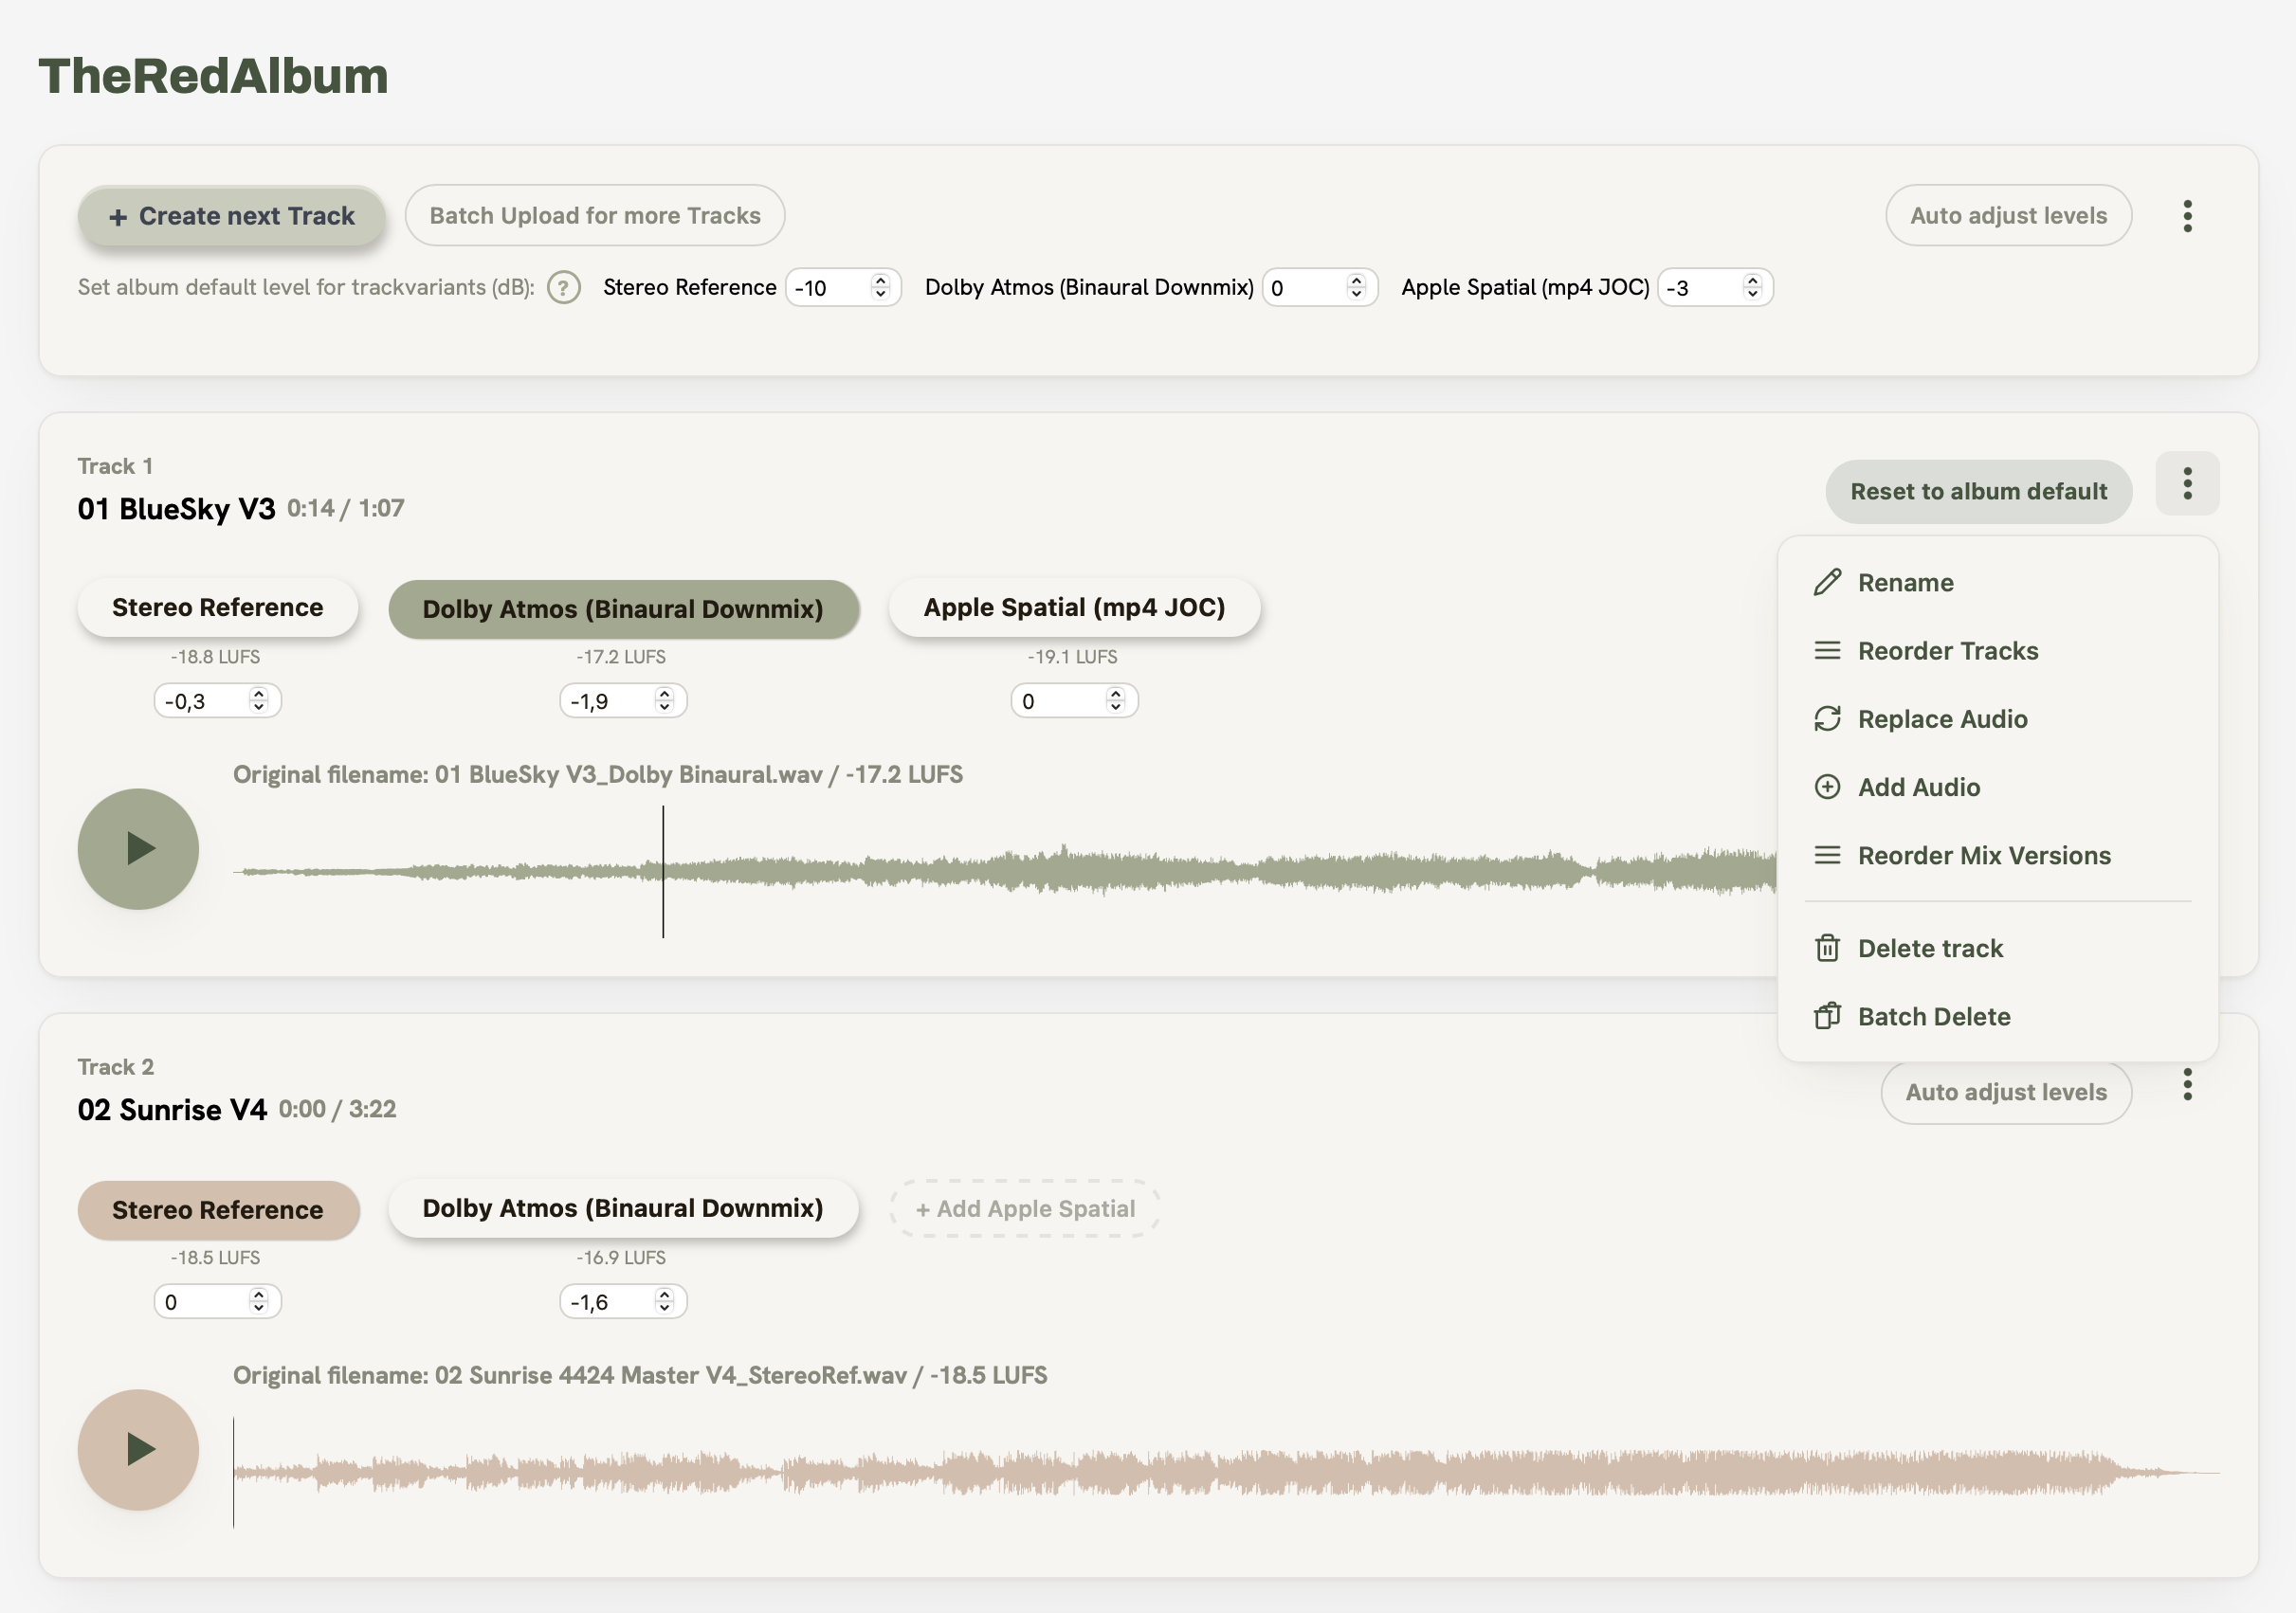This screenshot has height=1613, width=2296.
Task: Click Track 1 Stereo Reference level field -0,3
Action: click(217, 701)
